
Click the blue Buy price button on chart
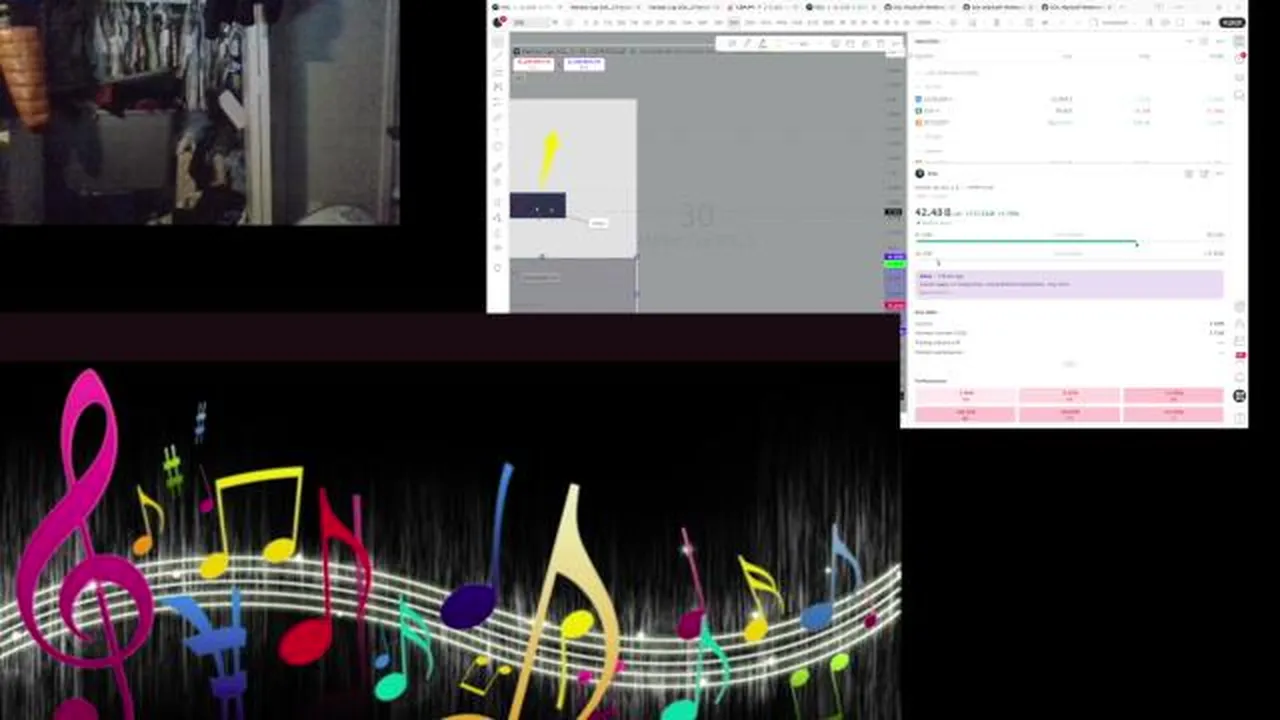click(x=584, y=63)
